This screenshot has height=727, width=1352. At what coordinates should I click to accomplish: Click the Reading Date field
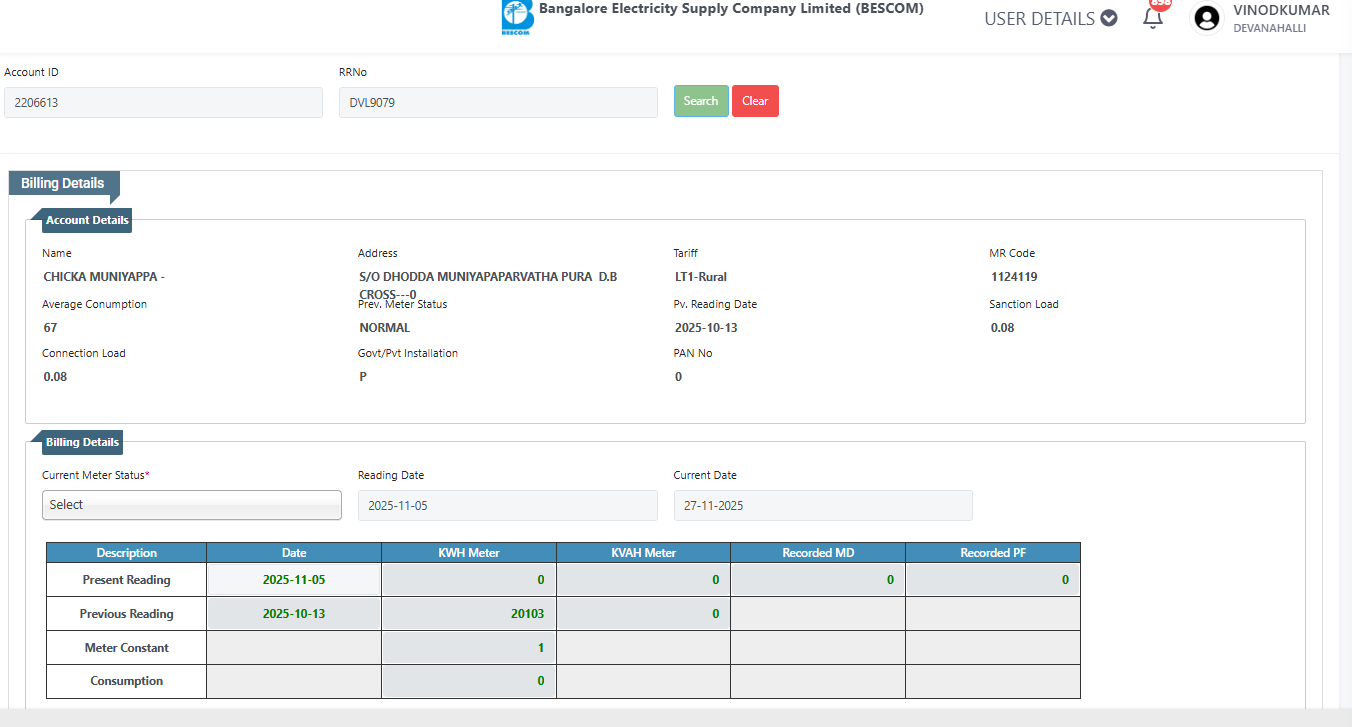click(x=507, y=506)
